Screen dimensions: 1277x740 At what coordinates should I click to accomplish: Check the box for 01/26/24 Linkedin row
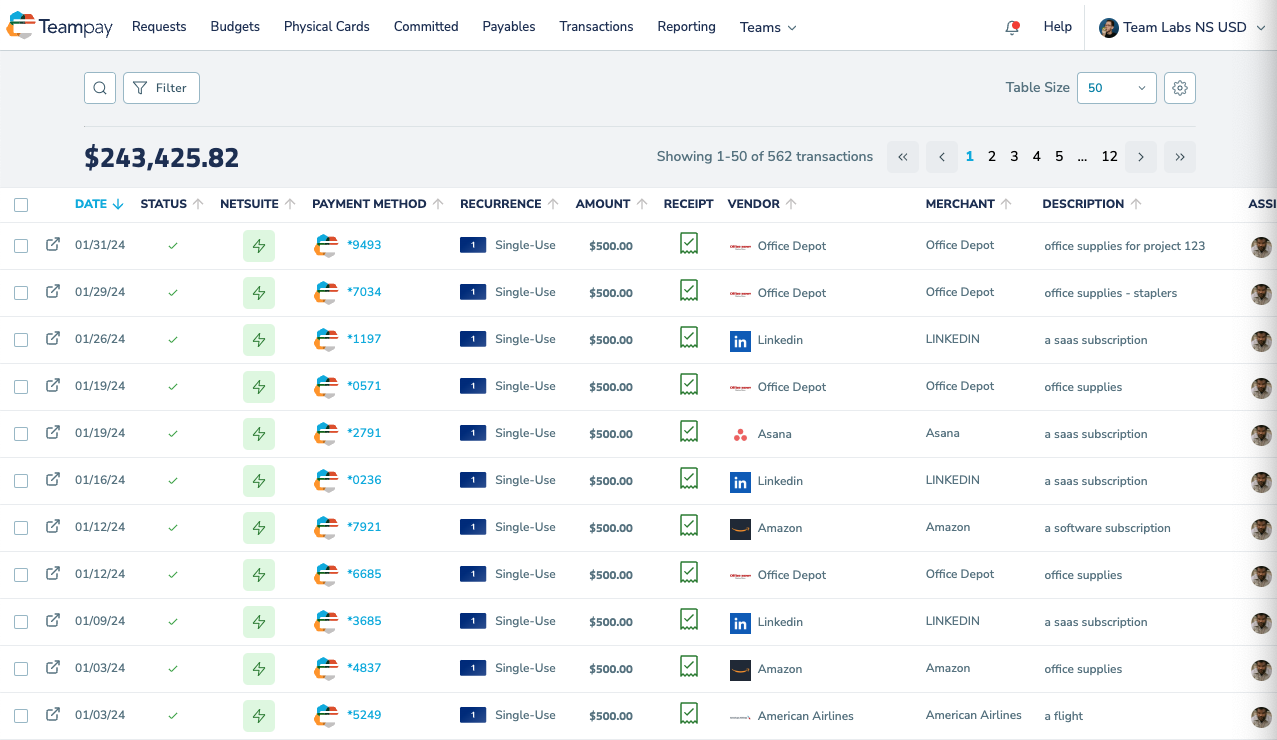click(x=21, y=340)
